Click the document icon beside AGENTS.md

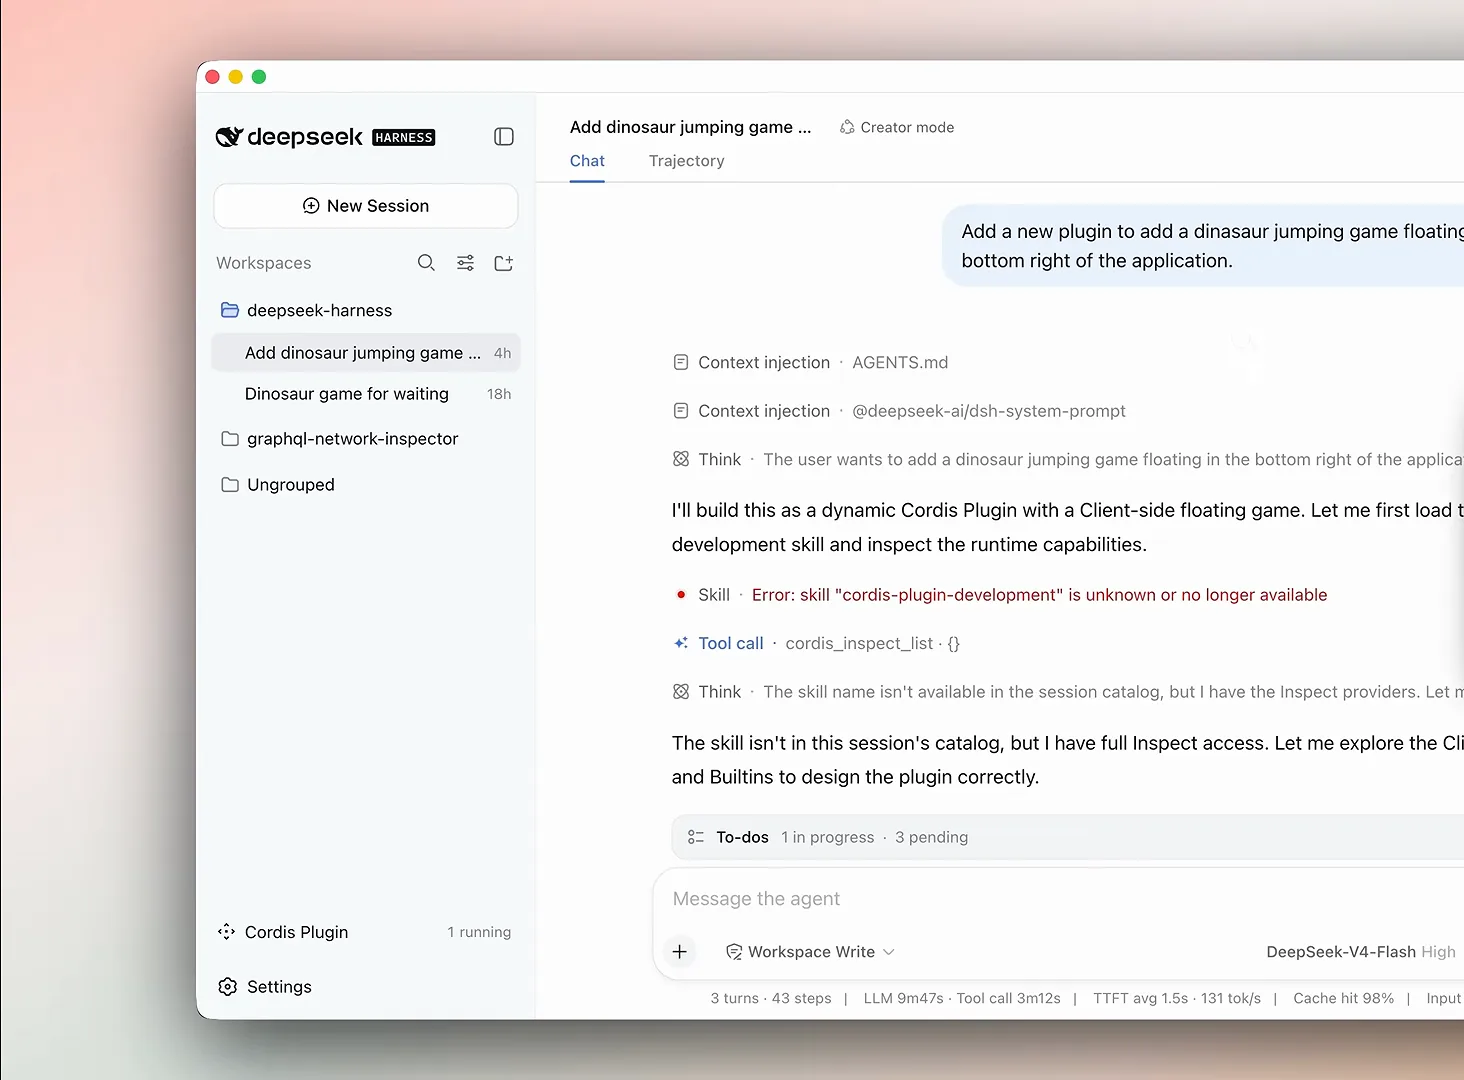(681, 363)
